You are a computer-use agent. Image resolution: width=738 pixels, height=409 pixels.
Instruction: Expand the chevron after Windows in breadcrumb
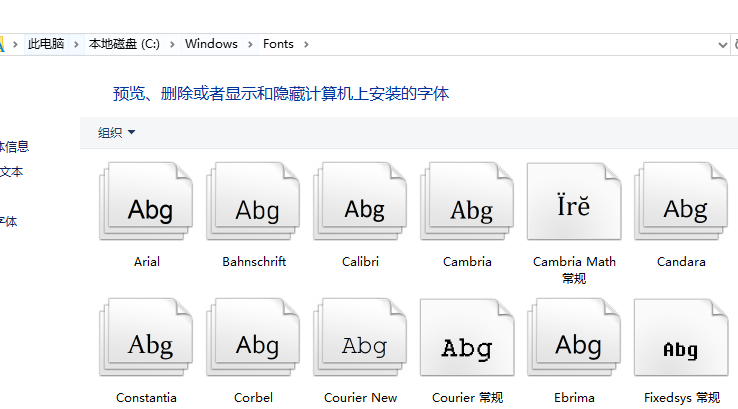pyautogui.click(x=250, y=44)
